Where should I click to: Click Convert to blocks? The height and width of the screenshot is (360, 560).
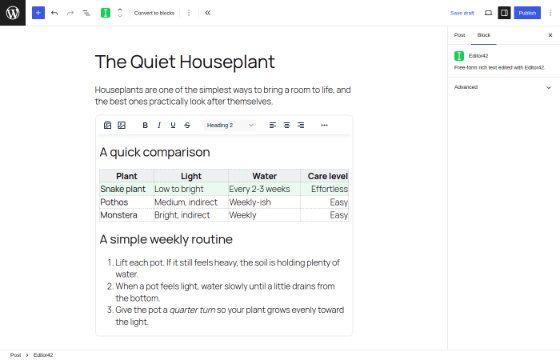[154, 13]
